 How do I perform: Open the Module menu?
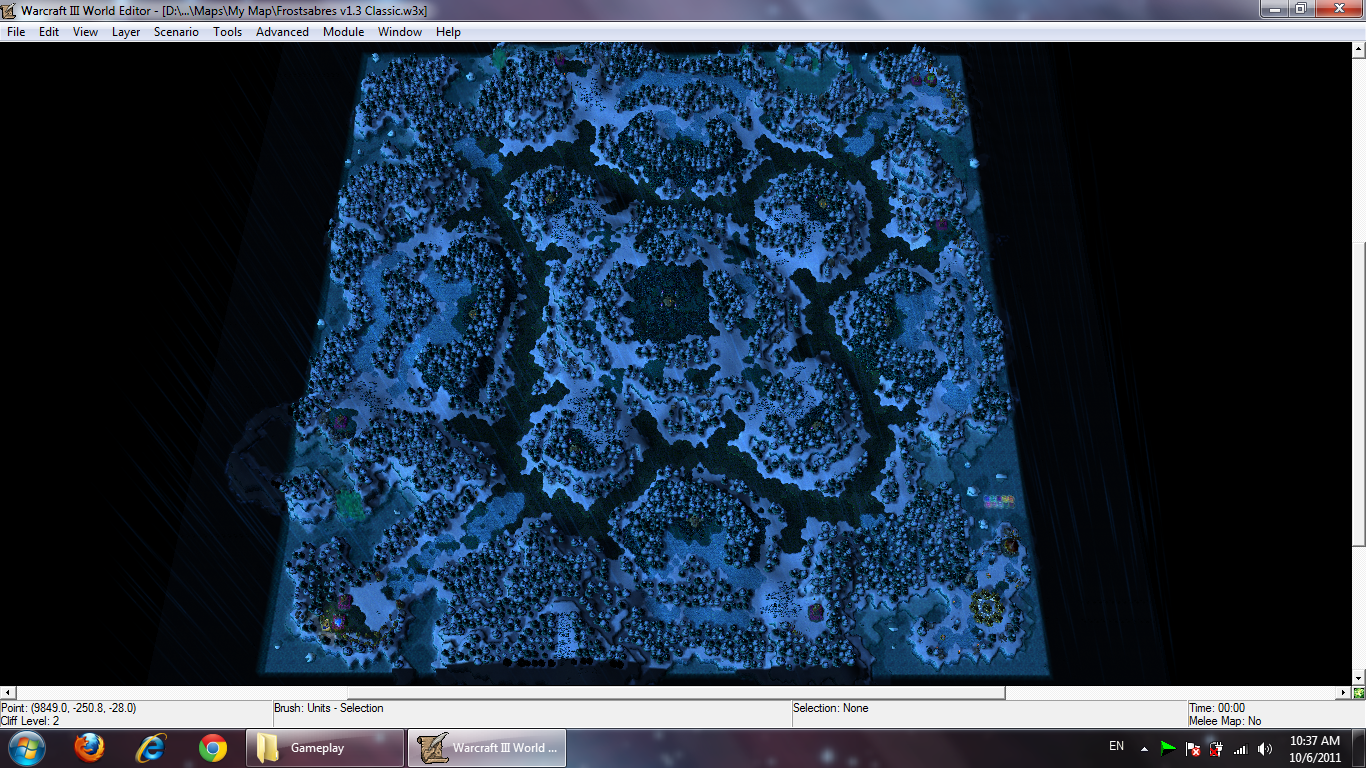[343, 32]
